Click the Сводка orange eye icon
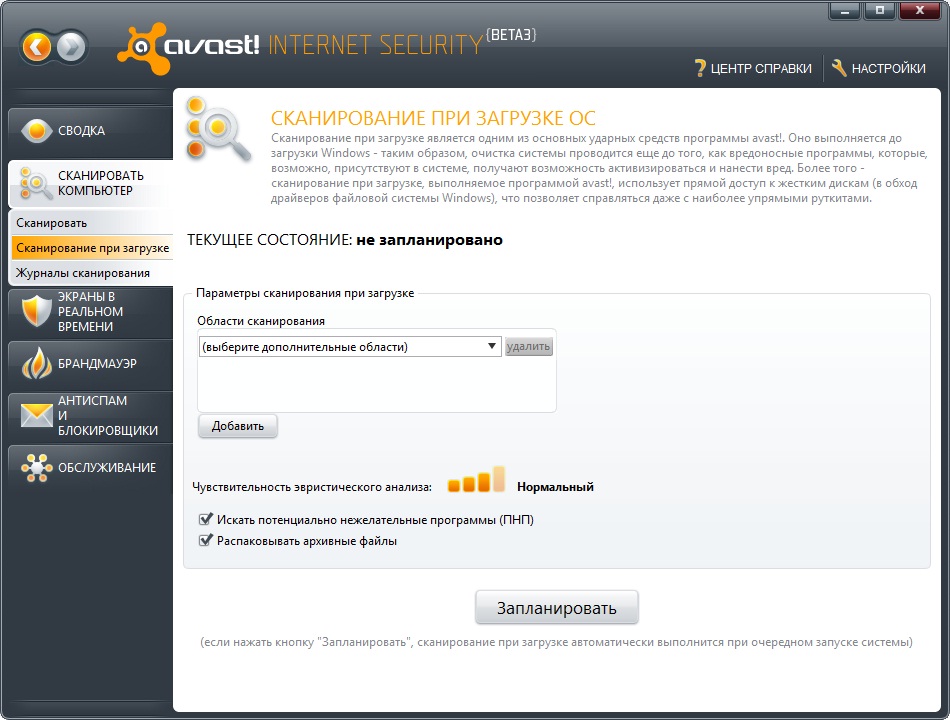 [36, 130]
